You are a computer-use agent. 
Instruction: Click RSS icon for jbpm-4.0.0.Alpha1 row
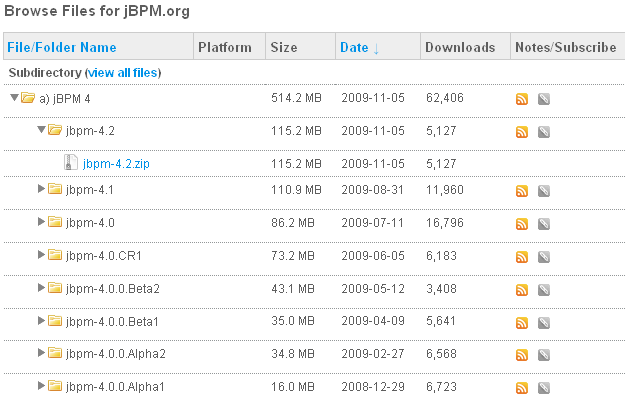click(521, 386)
